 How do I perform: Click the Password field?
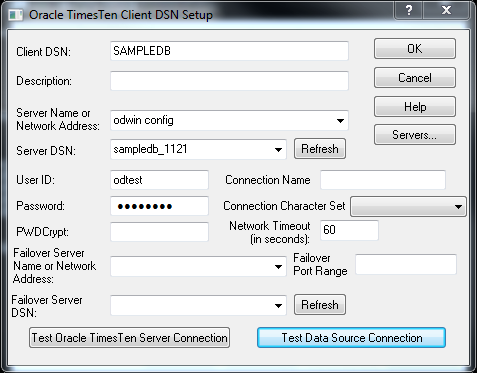pyautogui.click(x=159, y=206)
